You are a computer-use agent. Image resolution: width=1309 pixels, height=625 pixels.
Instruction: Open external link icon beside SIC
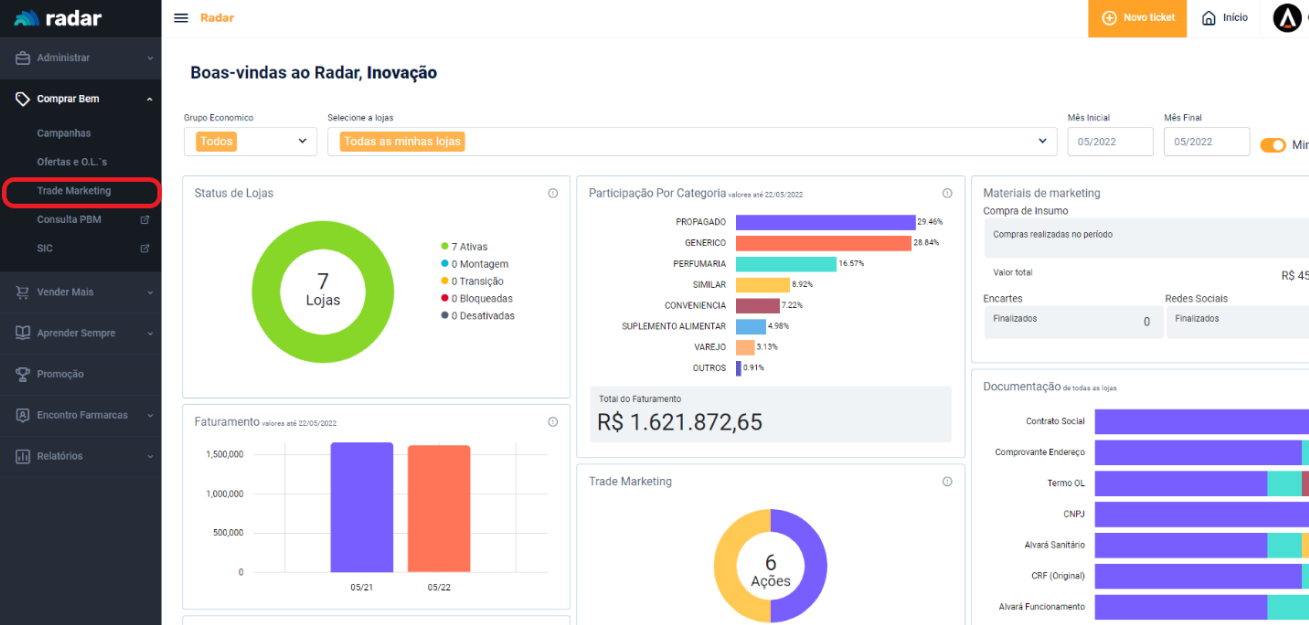(145, 248)
